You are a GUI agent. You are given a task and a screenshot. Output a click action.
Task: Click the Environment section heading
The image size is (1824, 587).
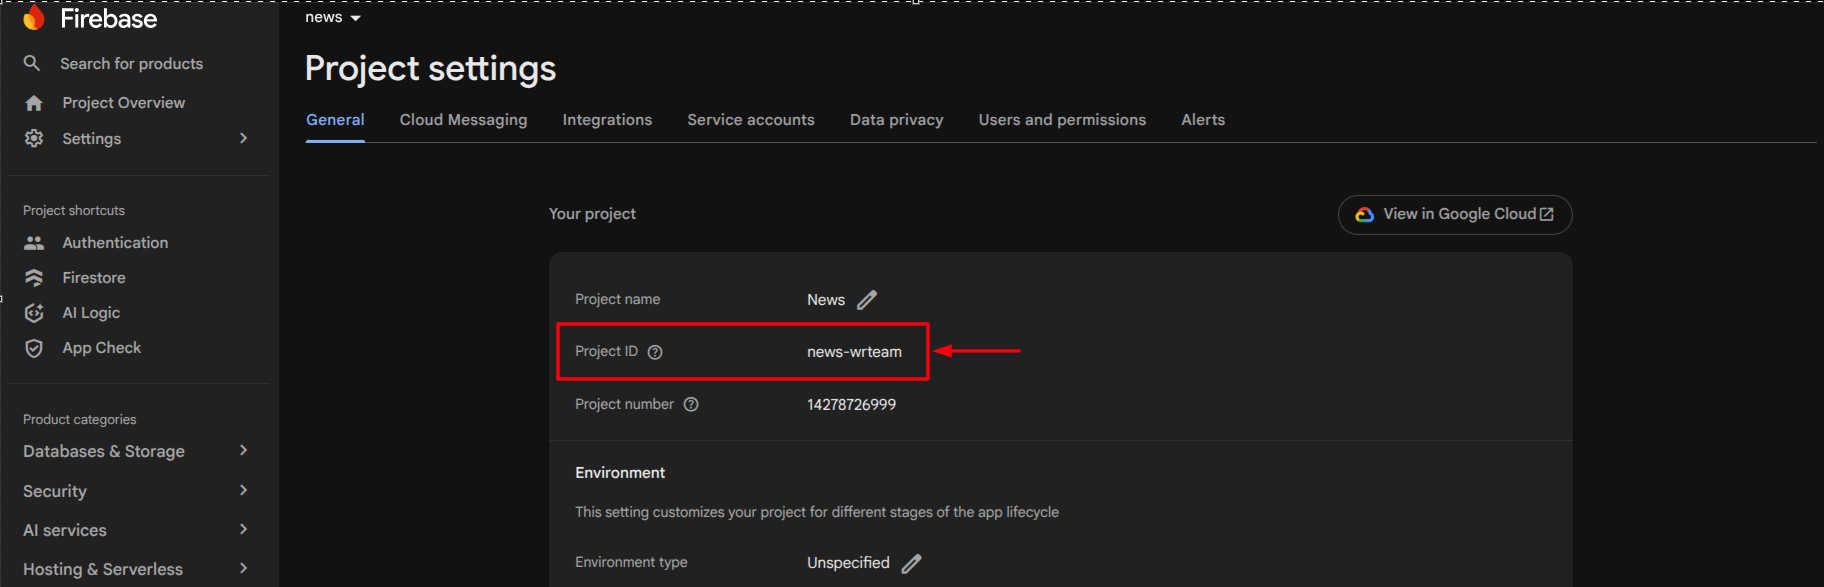tap(620, 473)
